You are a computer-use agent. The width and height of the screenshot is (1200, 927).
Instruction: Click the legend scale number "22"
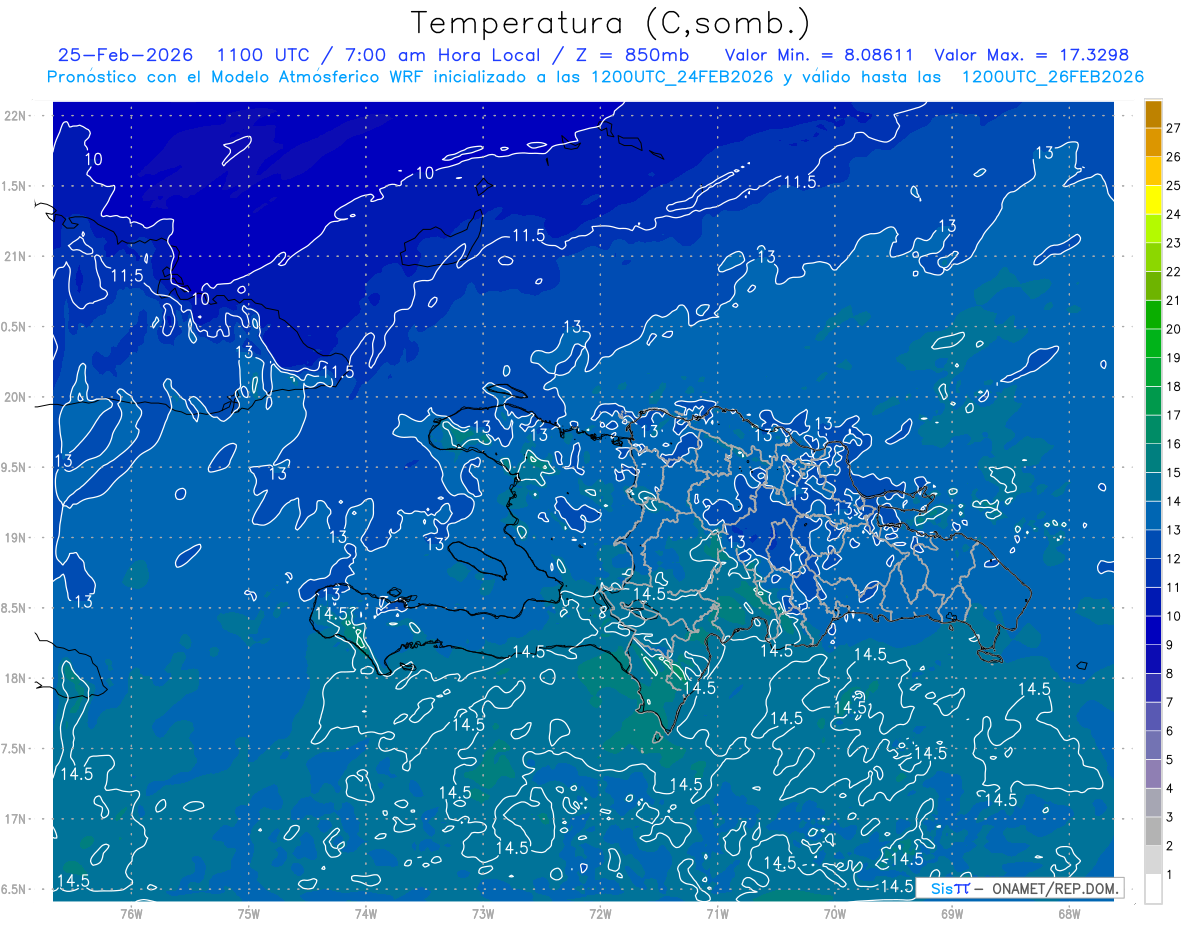click(1173, 272)
